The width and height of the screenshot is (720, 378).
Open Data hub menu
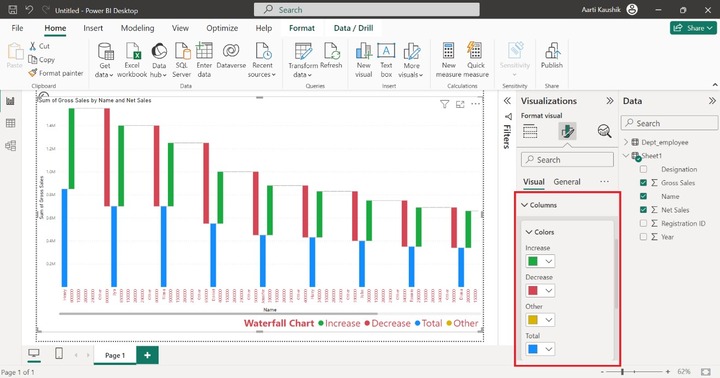coord(159,60)
